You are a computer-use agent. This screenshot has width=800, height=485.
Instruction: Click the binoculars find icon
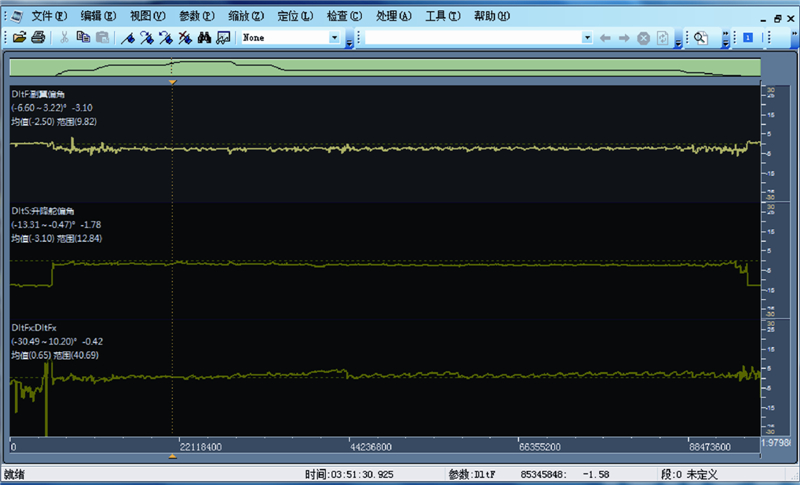tap(202, 37)
